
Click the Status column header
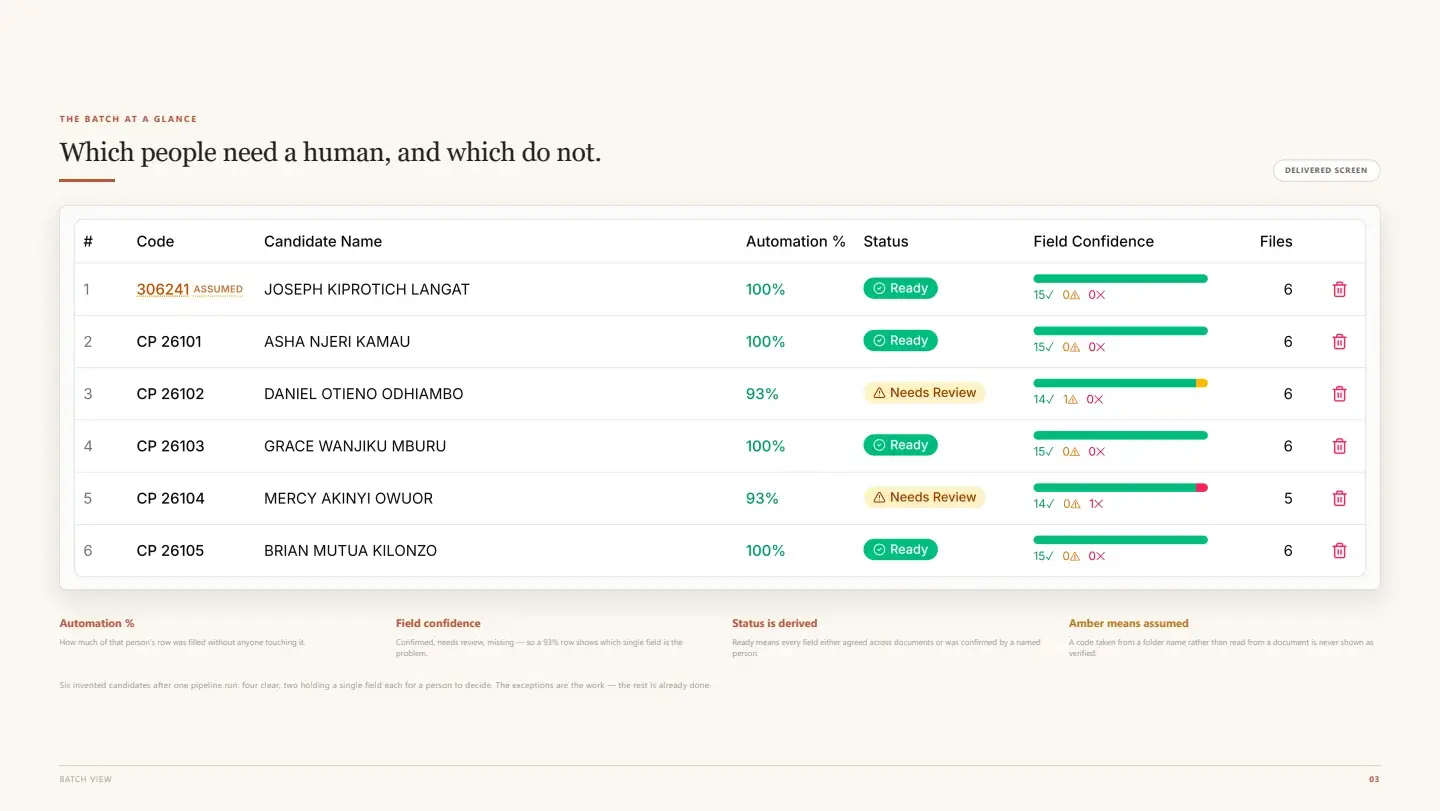[x=886, y=241]
